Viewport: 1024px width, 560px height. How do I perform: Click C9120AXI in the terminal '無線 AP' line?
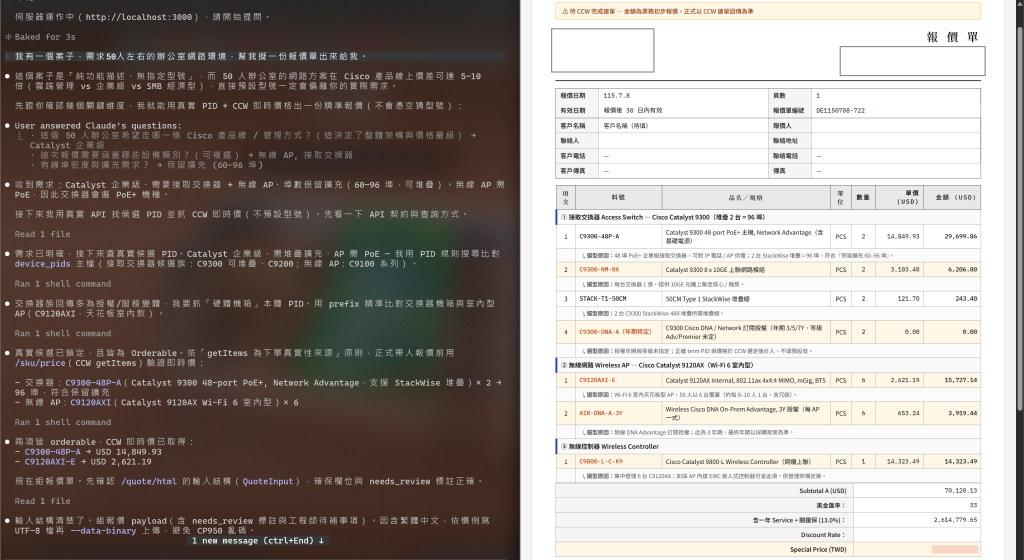coord(90,402)
